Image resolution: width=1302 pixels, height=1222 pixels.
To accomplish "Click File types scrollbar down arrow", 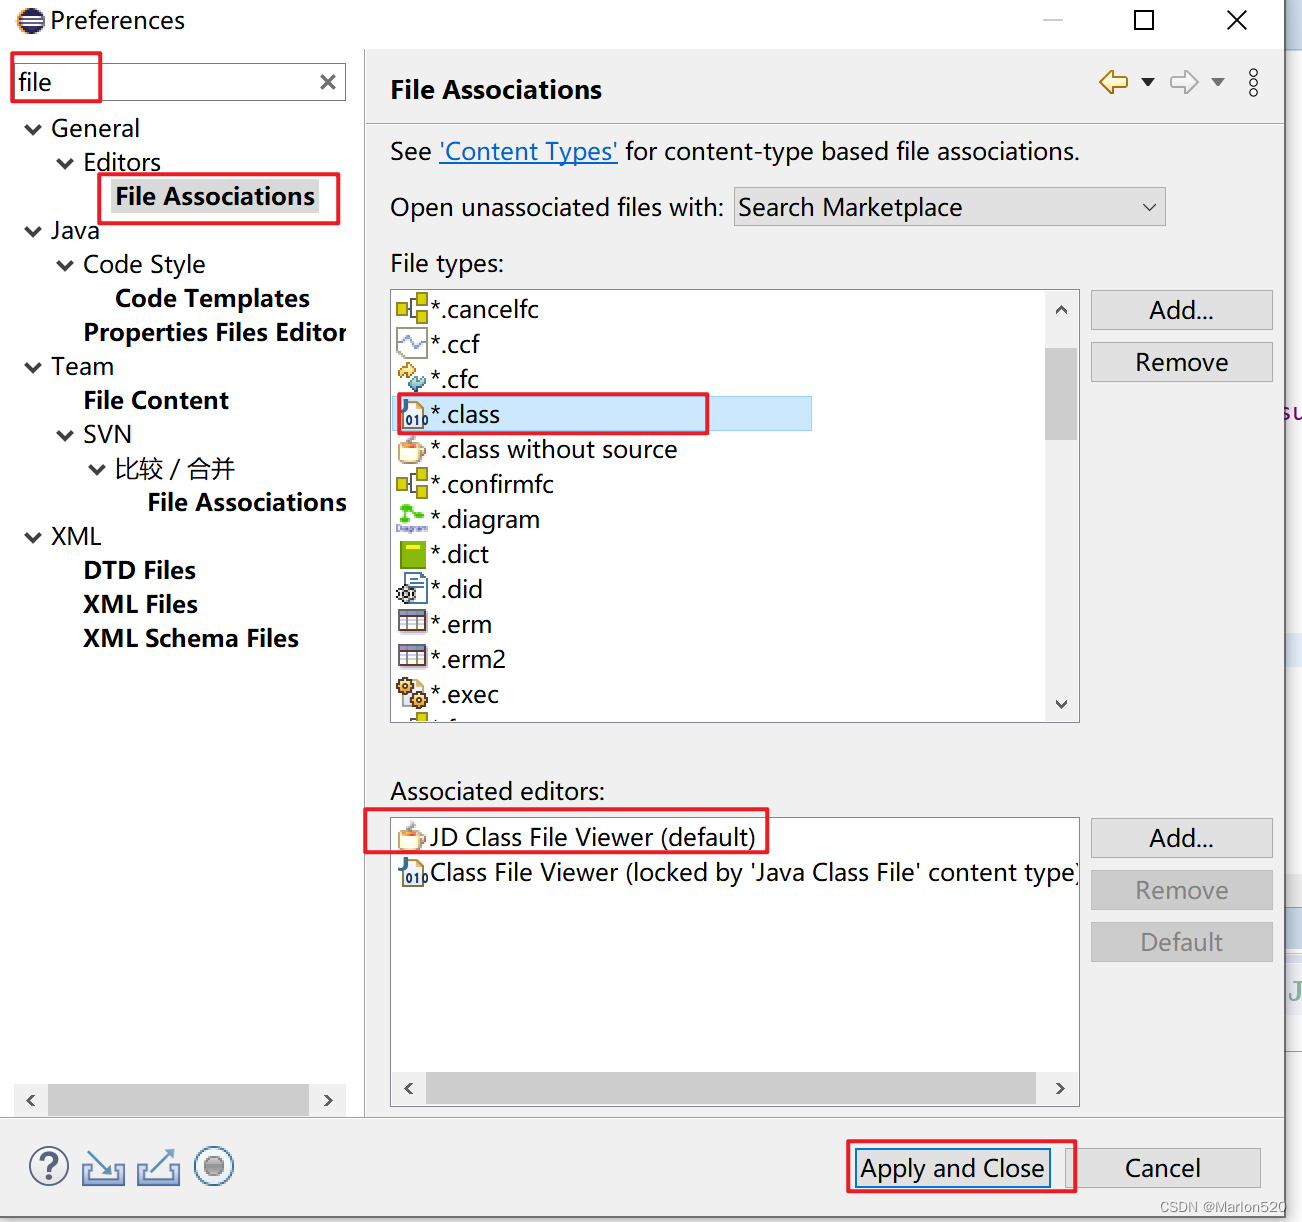I will pyautogui.click(x=1061, y=704).
